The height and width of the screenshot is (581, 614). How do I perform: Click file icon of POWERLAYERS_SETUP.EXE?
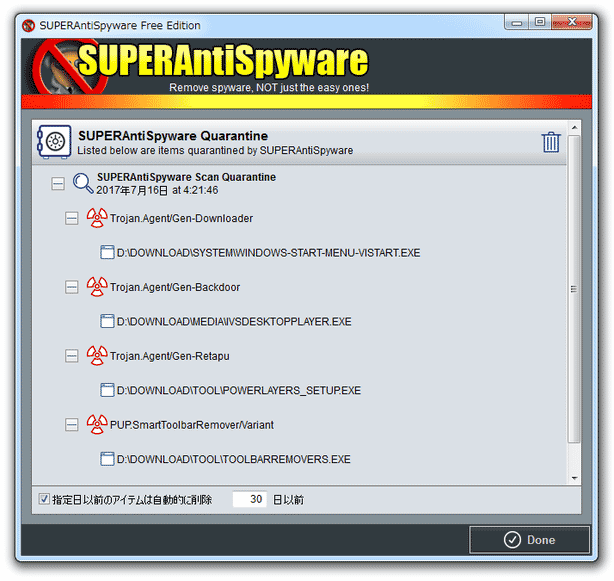pyautogui.click(x=107, y=390)
